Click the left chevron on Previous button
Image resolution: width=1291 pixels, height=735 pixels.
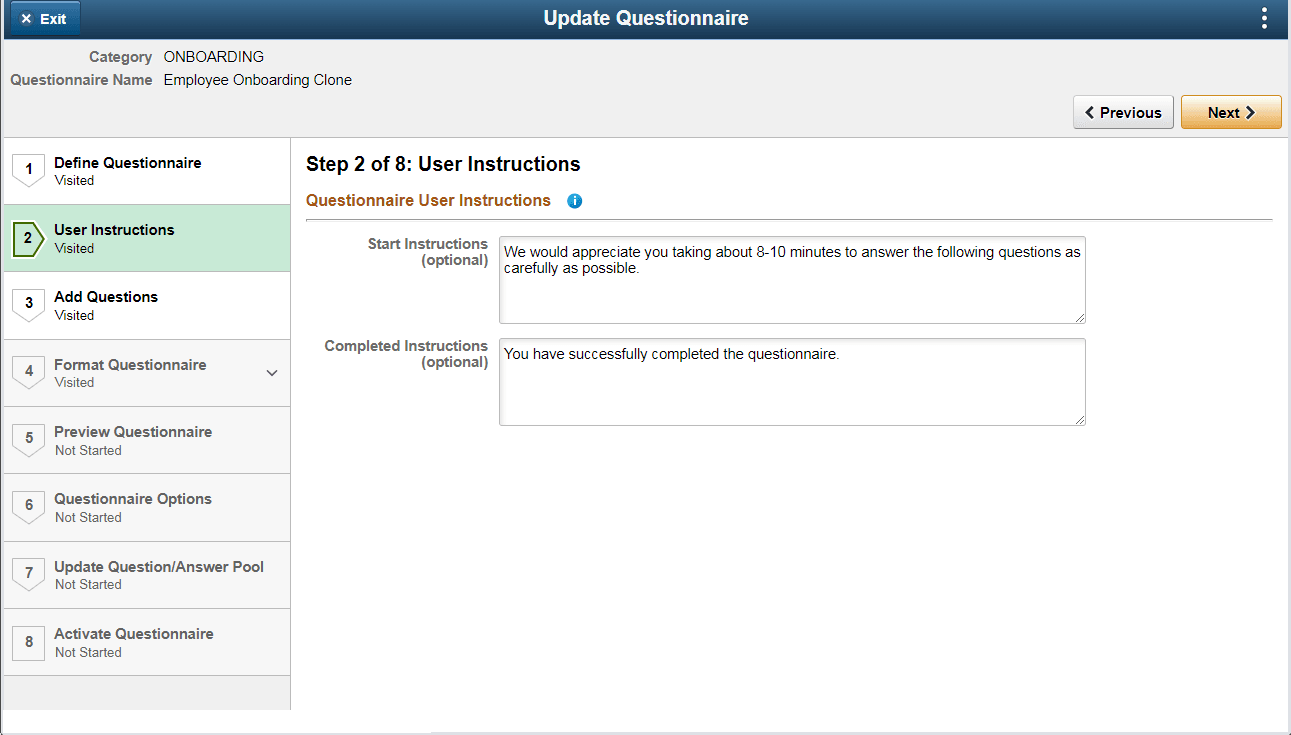coord(1091,112)
